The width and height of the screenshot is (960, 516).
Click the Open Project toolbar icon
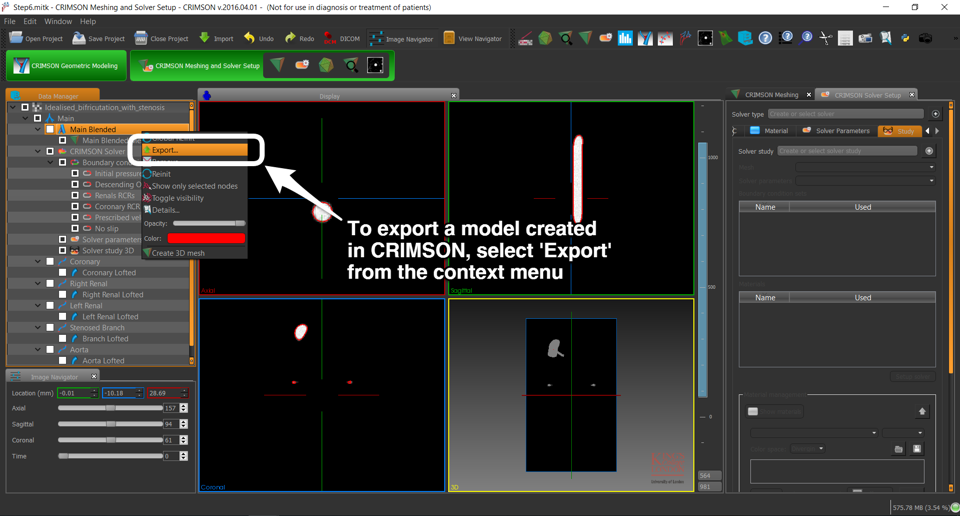coord(16,38)
